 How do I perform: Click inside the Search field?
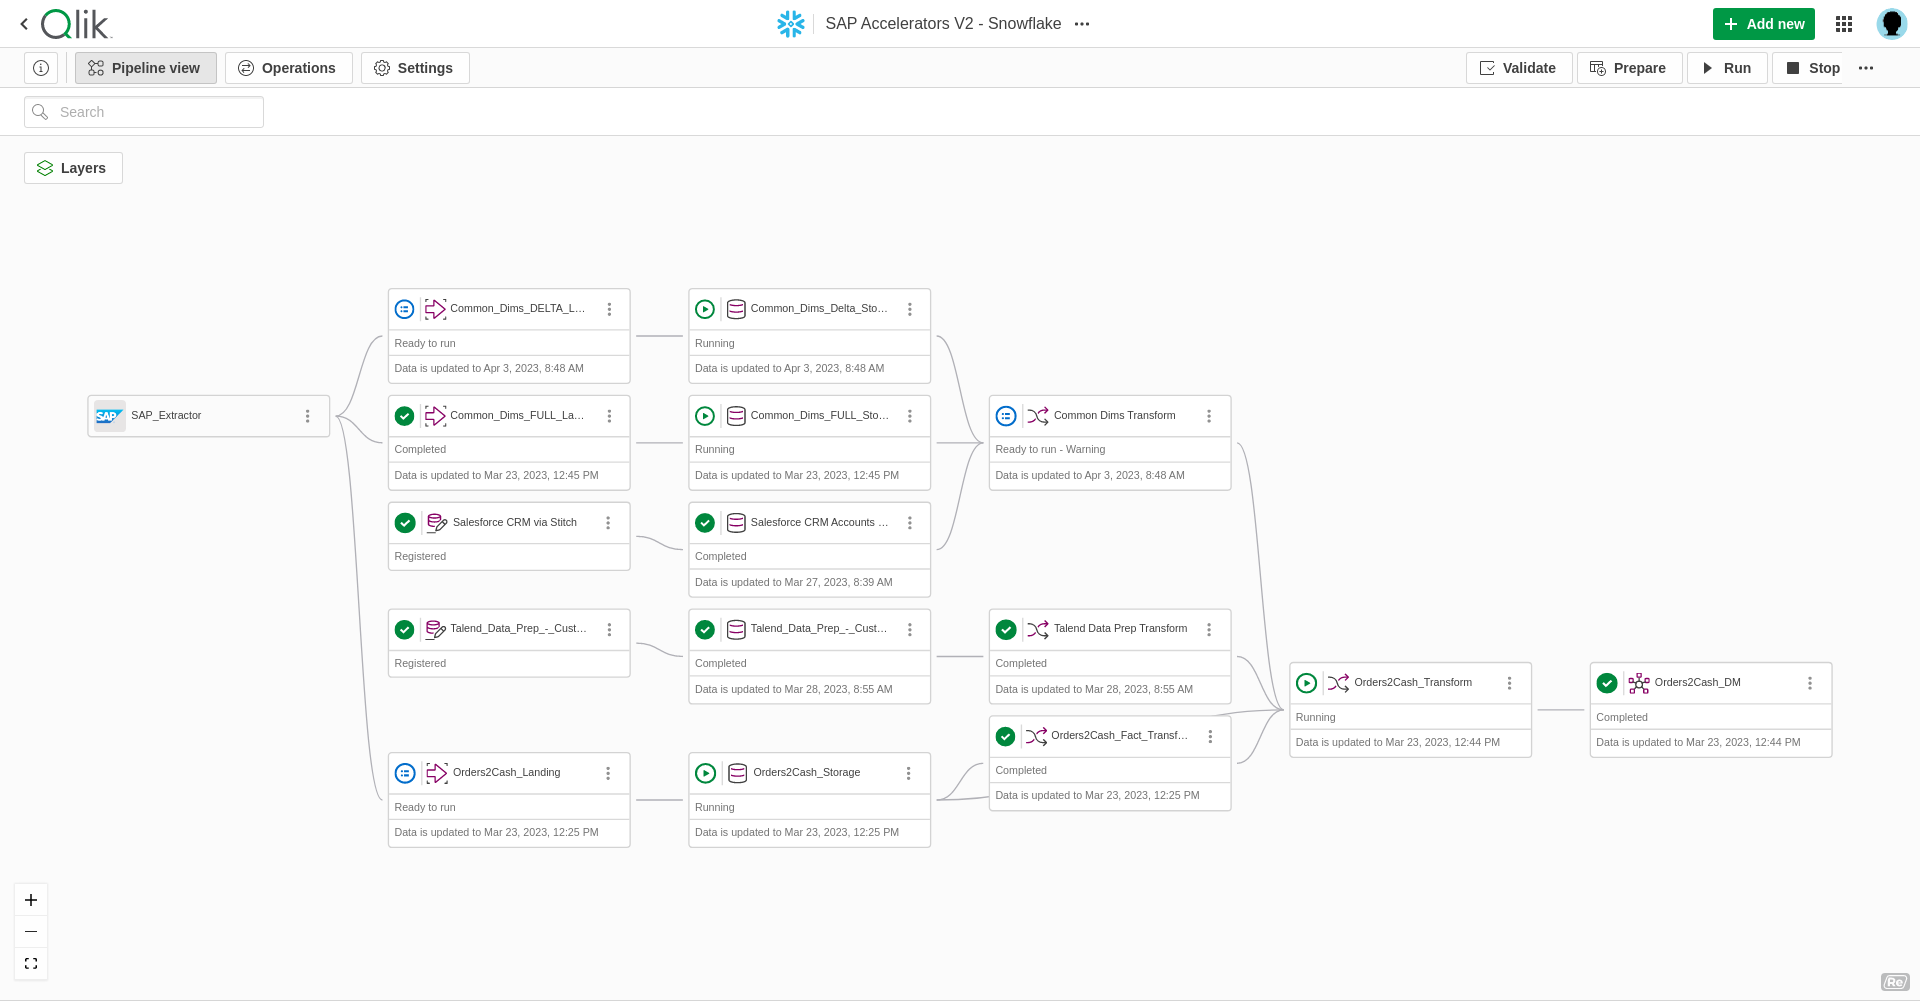(x=143, y=111)
